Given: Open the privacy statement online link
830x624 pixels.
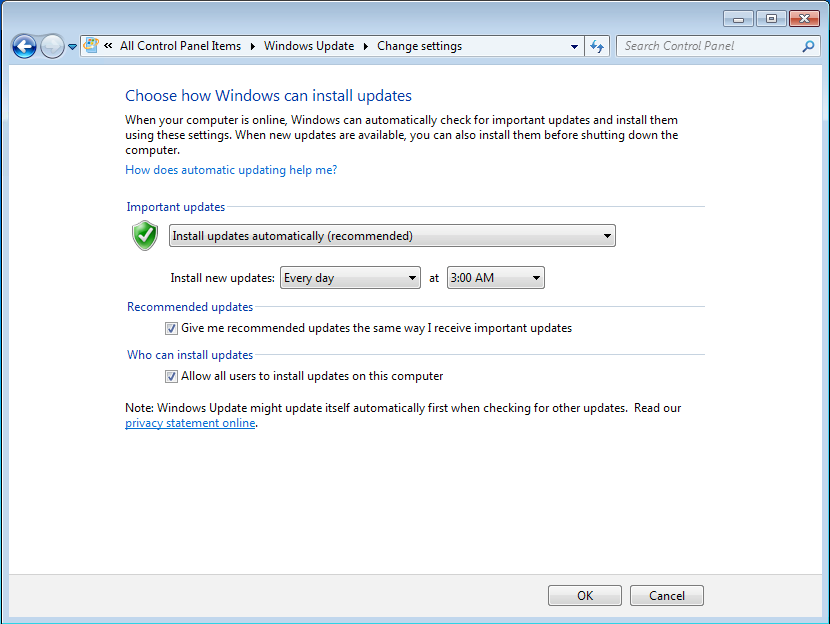Looking at the screenshot, I should [190, 423].
